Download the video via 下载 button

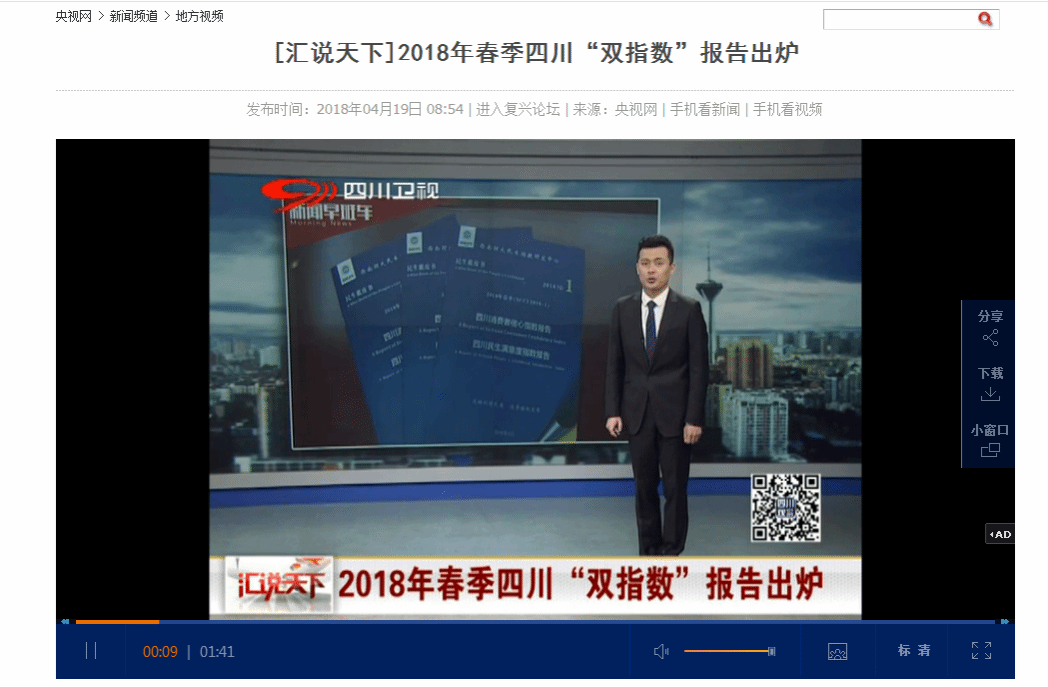990,384
